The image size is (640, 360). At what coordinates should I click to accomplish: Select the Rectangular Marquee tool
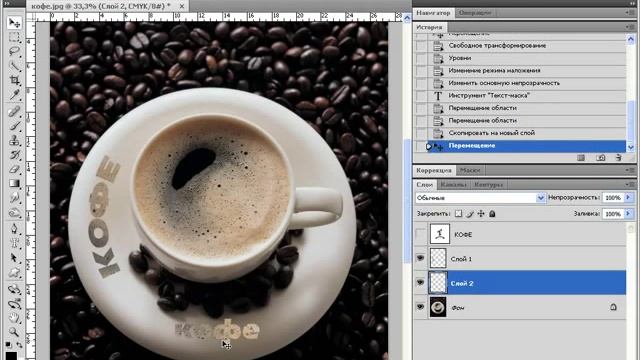[x=14, y=37]
